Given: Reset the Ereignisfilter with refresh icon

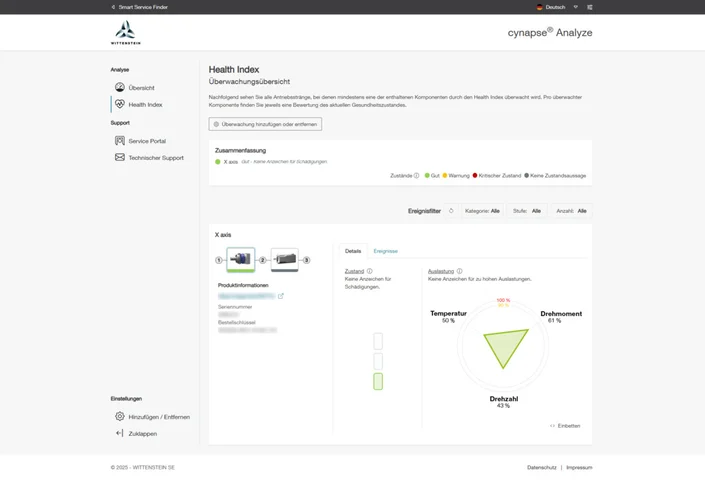Looking at the screenshot, I should pos(451,211).
